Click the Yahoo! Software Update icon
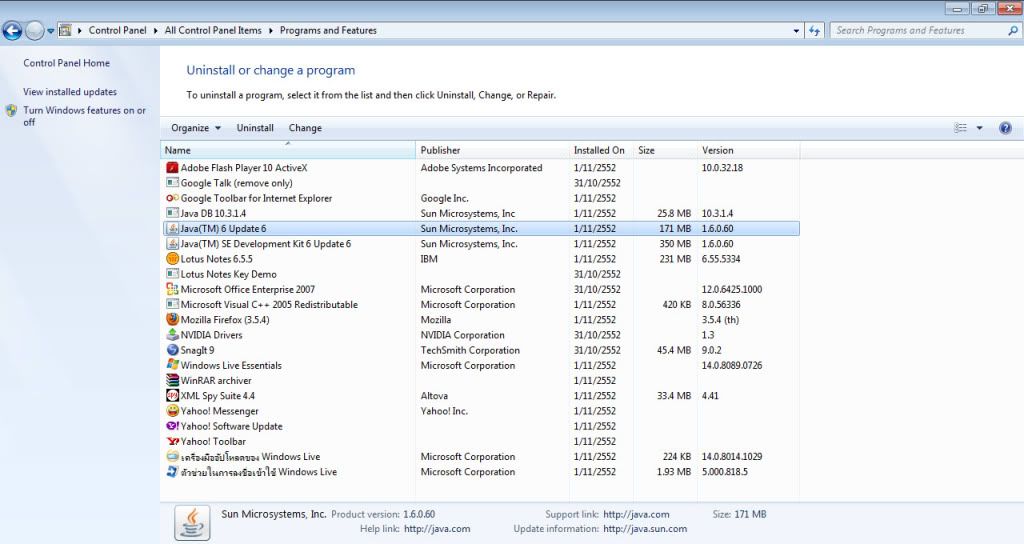Screen dimensions: 1024x544 click(172, 426)
